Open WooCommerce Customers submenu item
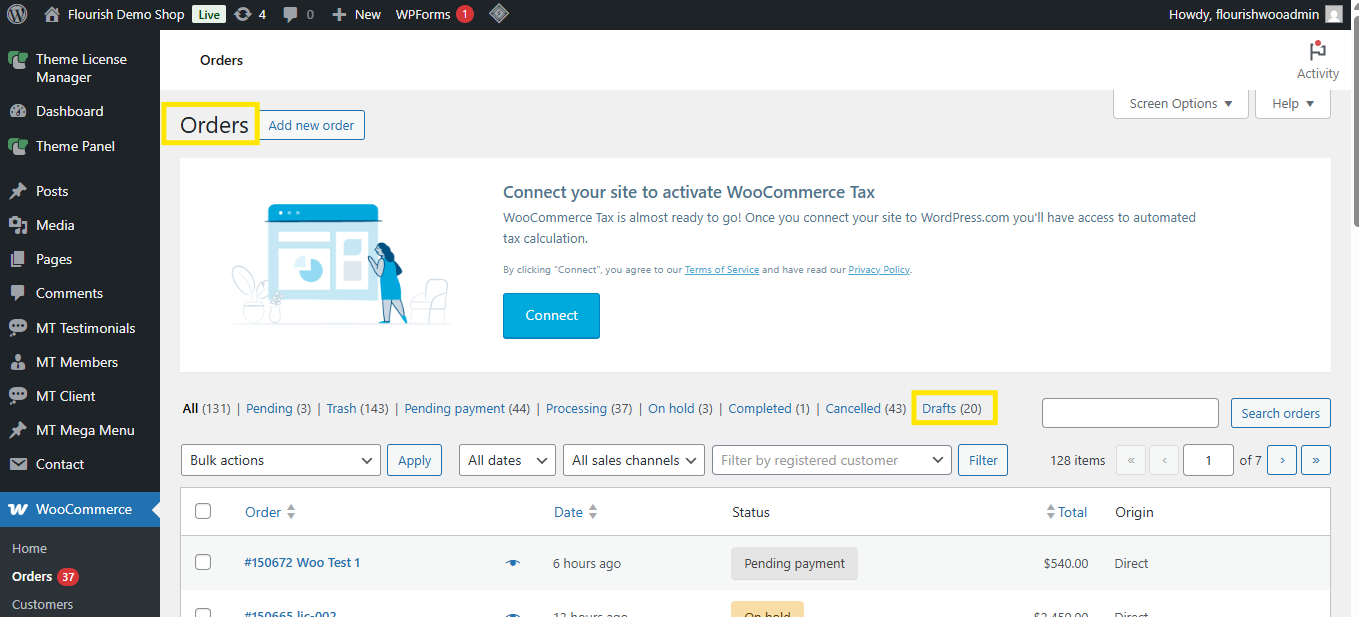 click(x=43, y=604)
